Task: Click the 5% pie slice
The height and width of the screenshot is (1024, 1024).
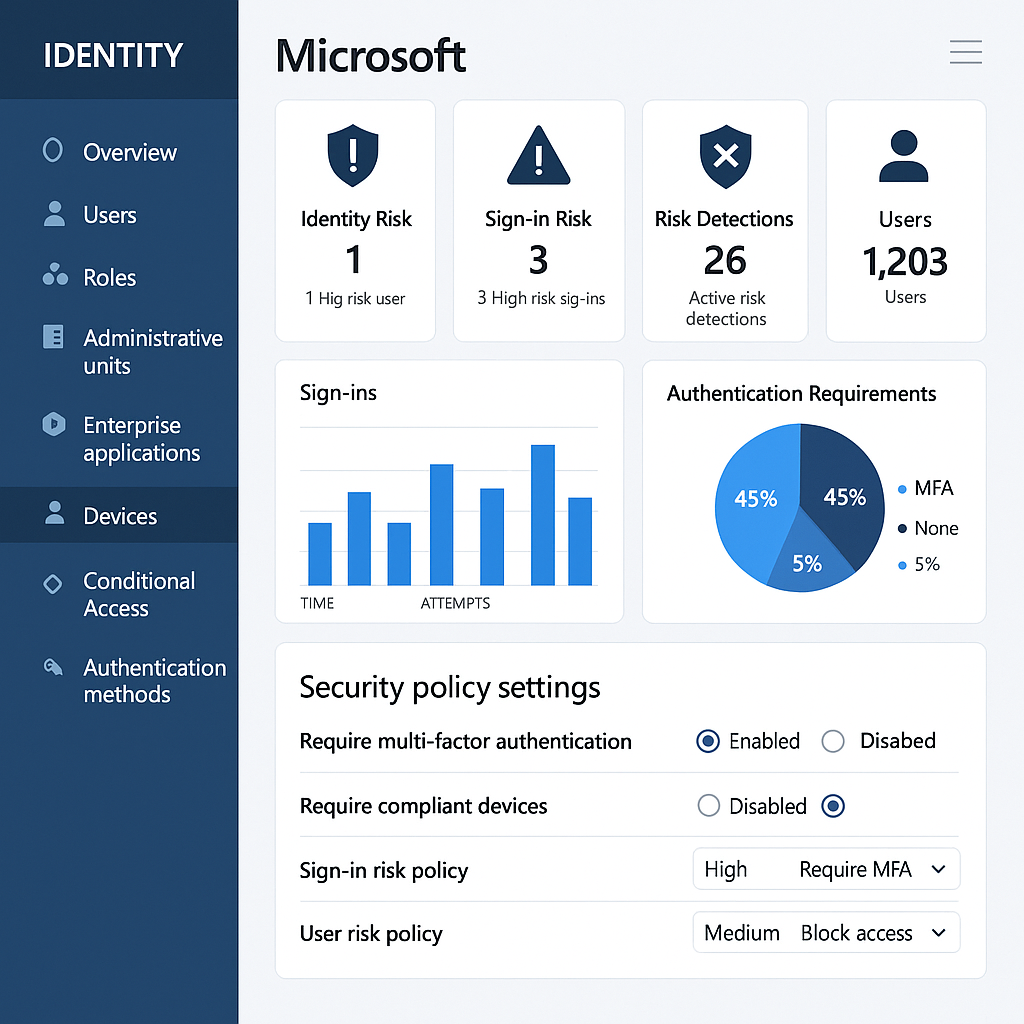Action: 808,565
